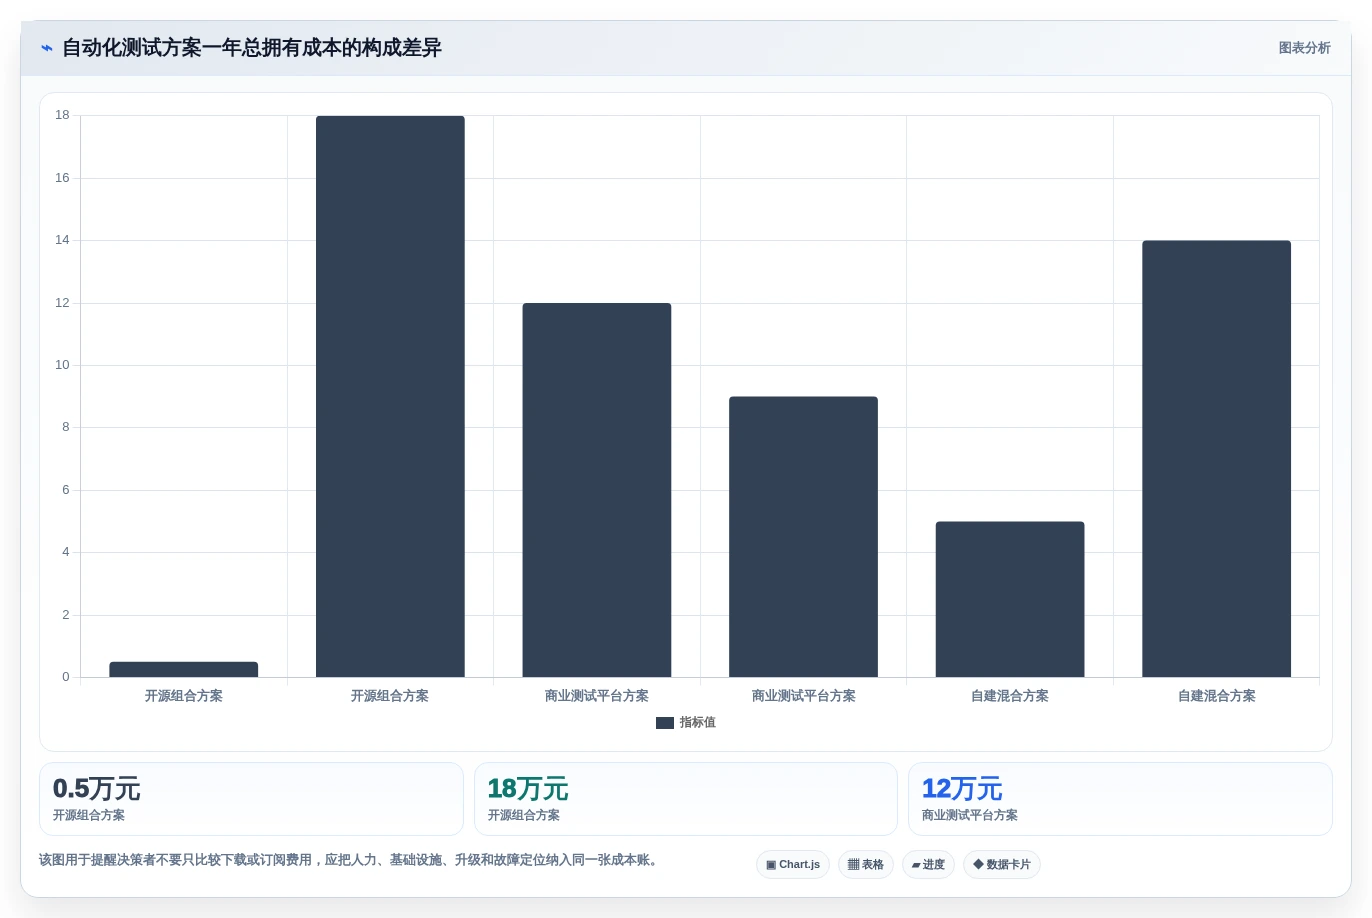
Task: Click the 图表分析 label in the header
Action: click(x=1304, y=48)
